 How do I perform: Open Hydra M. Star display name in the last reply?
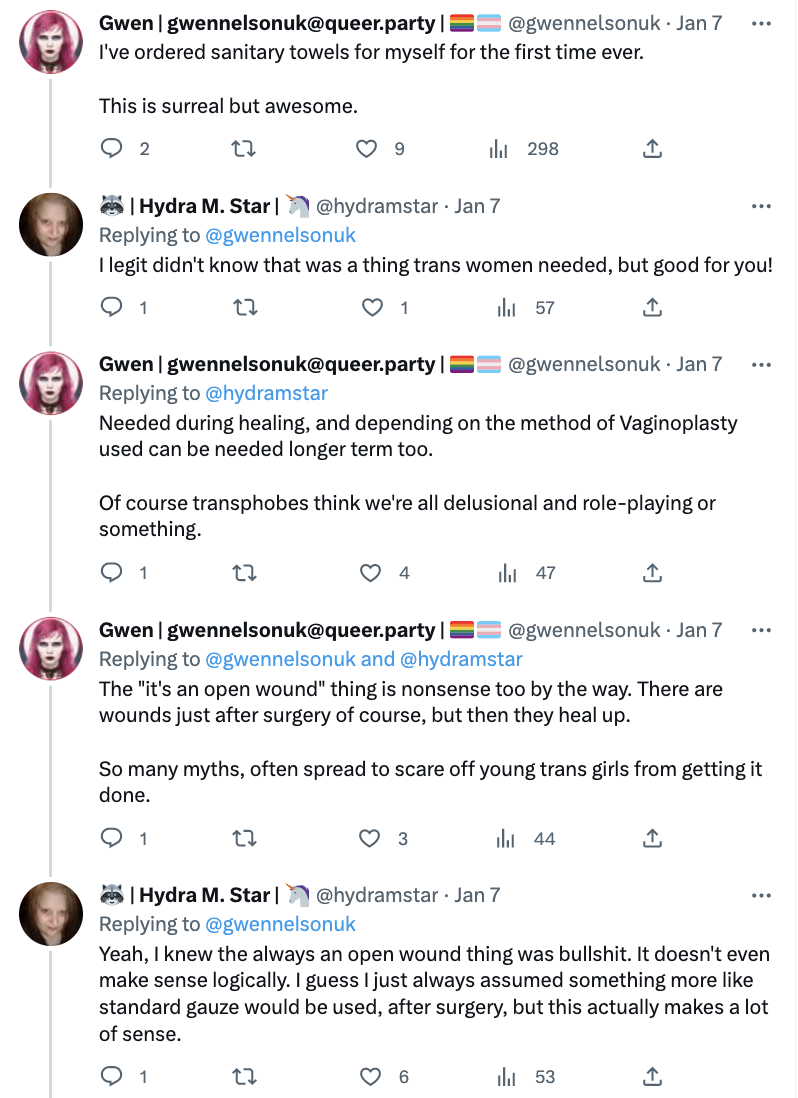pos(204,895)
